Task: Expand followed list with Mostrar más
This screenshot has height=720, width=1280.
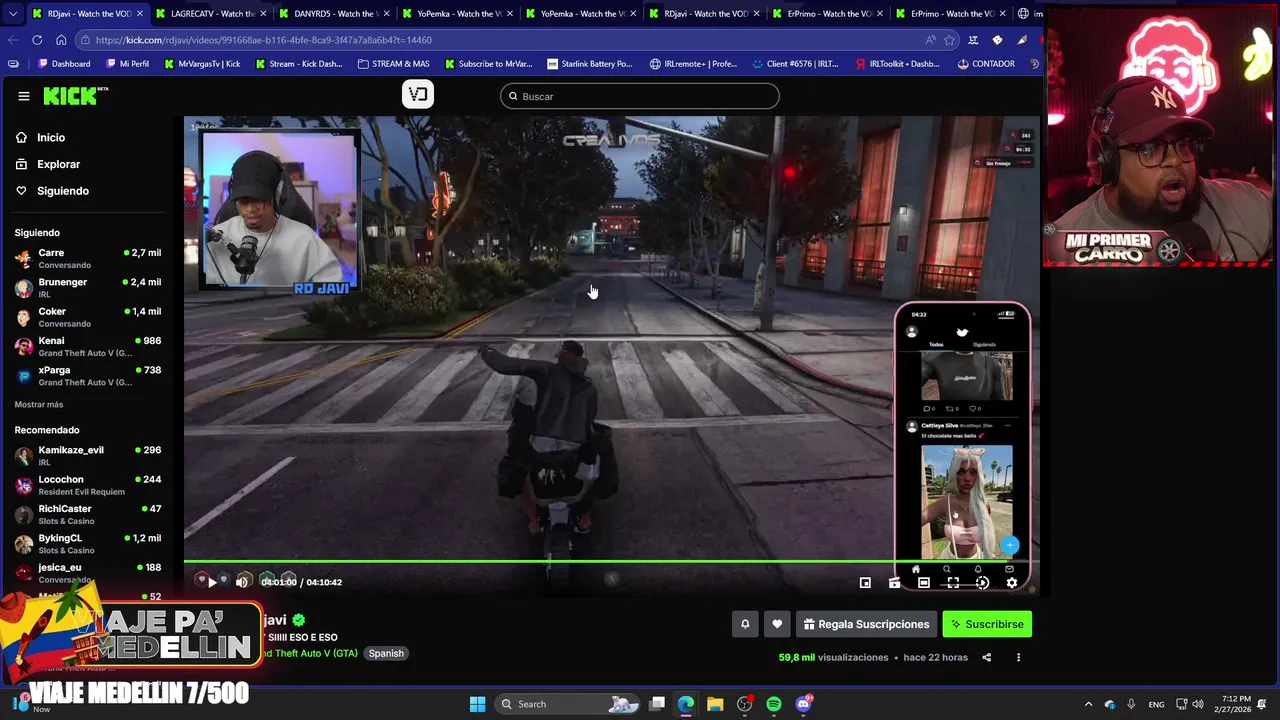Action: click(38, 404)
